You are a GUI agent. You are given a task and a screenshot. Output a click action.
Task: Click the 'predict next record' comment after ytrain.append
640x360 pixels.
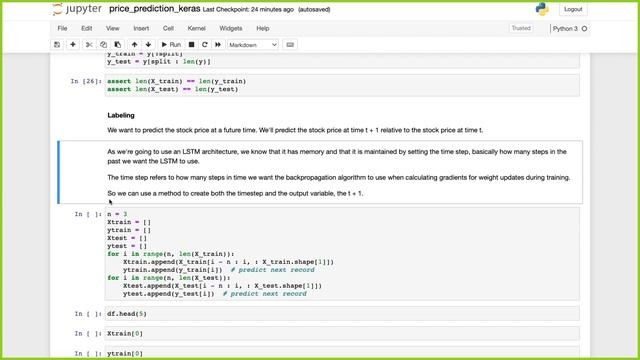pos(272,270)
